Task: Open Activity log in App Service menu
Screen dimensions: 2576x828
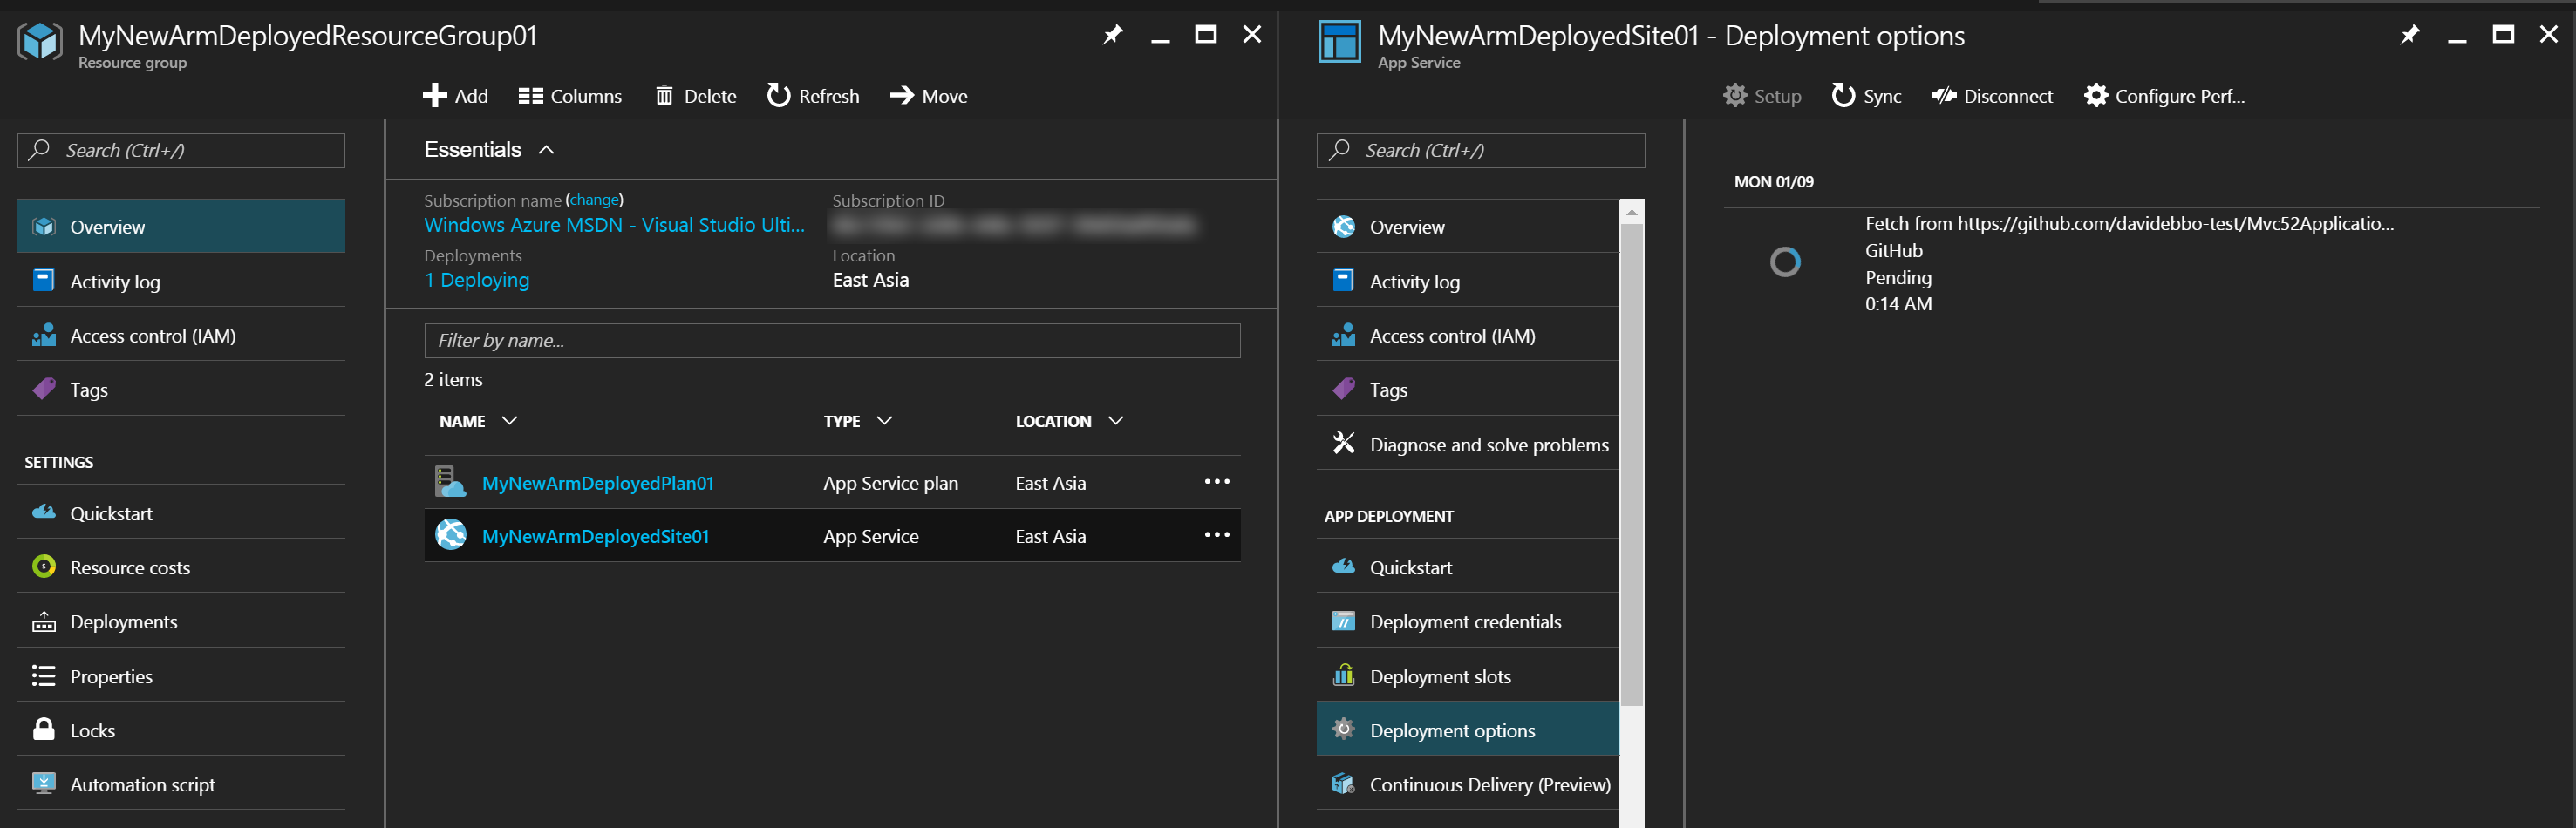Action: [x=1467, y=281]
